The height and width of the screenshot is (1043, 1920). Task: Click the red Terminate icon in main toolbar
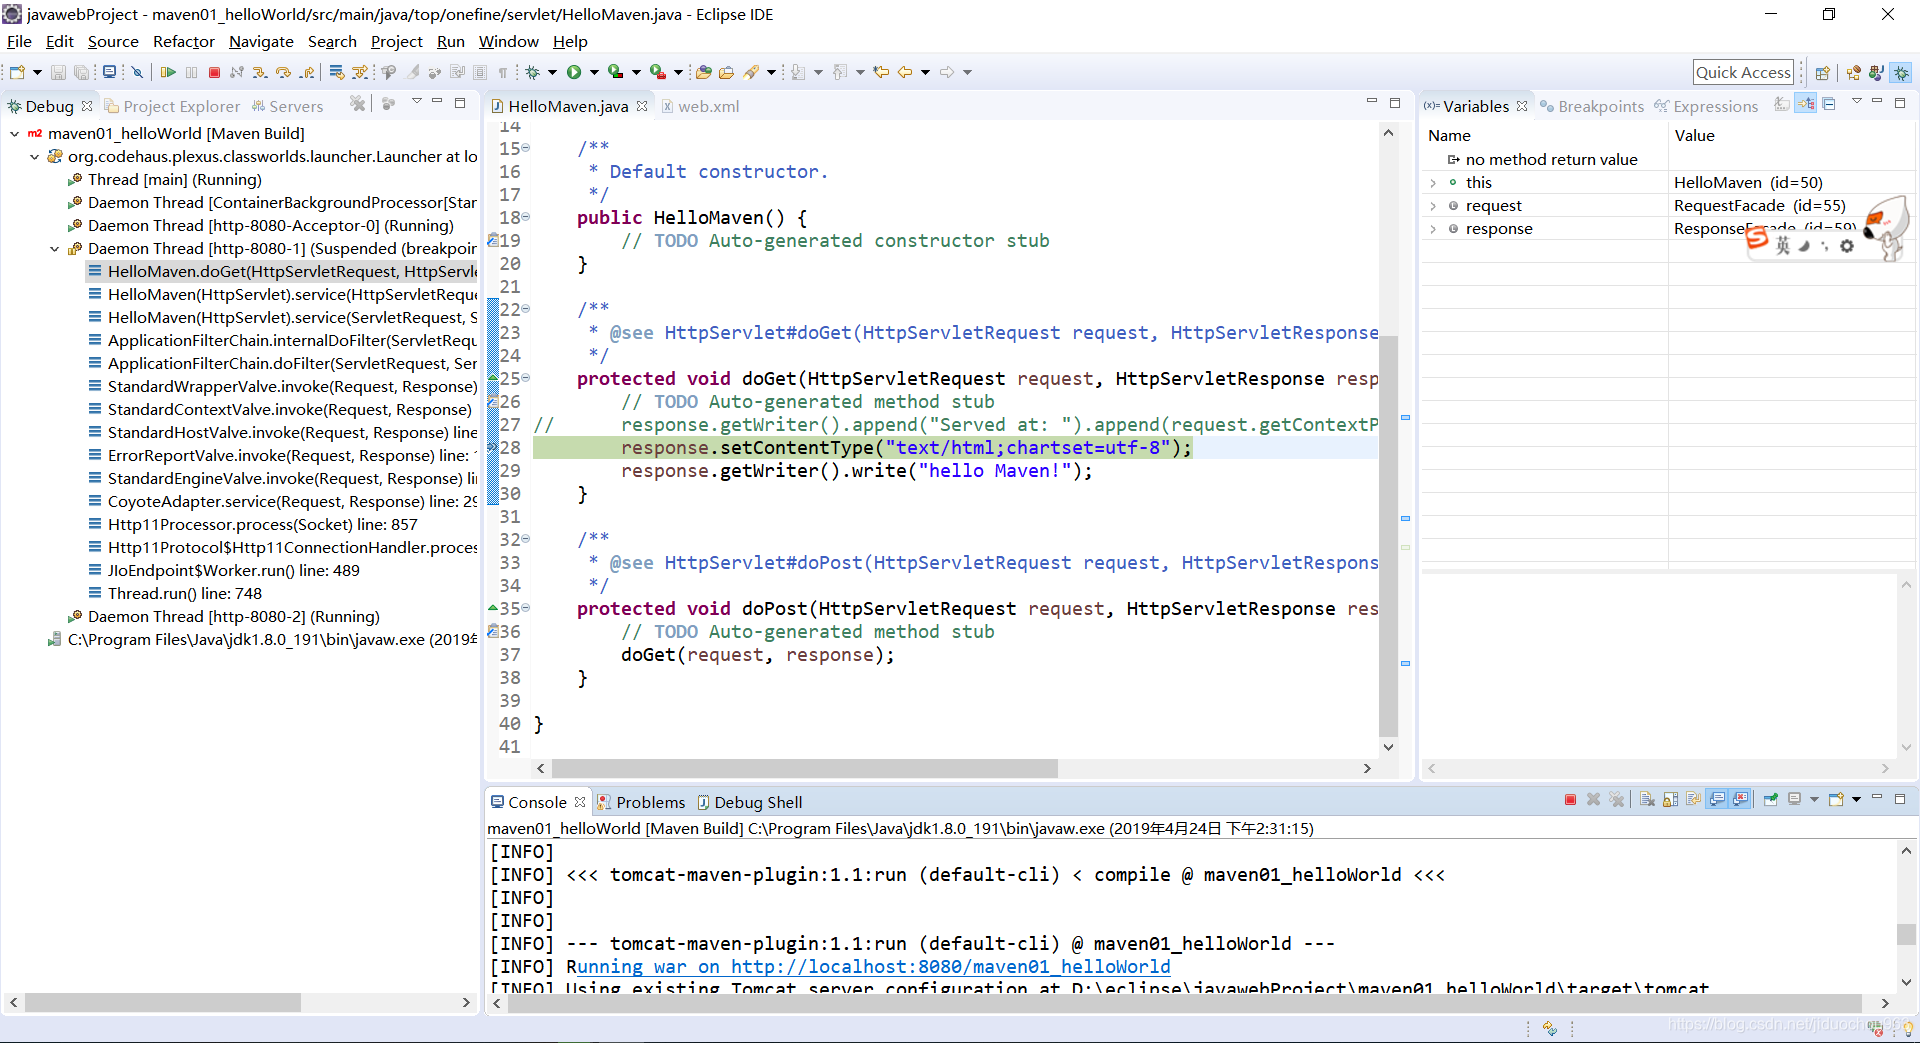pos(214,72)
